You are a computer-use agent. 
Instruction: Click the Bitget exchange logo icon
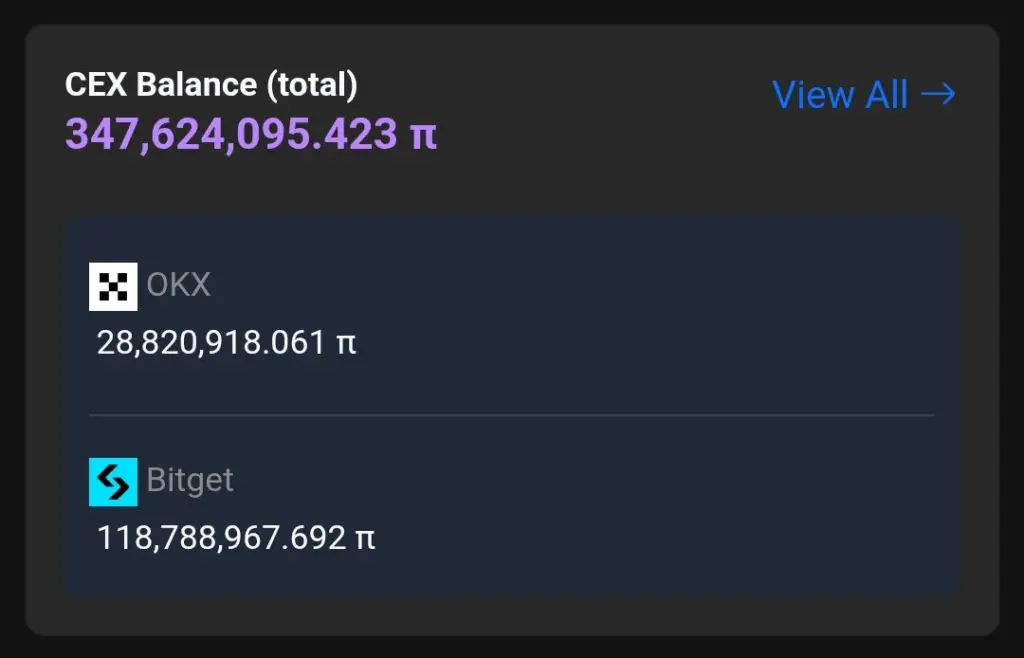click(113, 482)
